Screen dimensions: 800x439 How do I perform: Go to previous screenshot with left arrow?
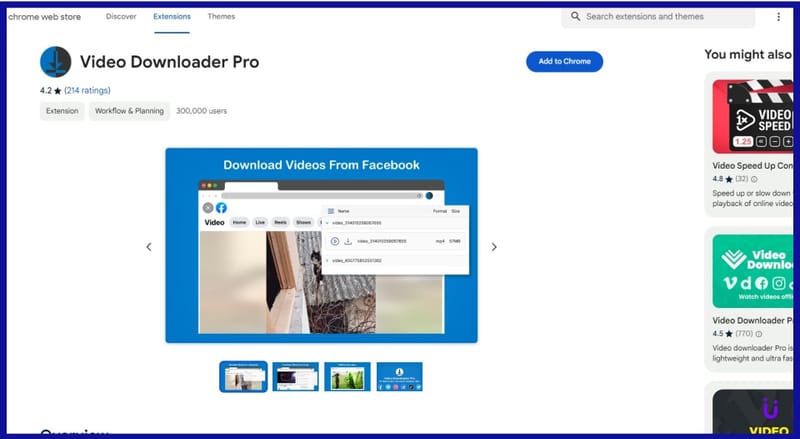coord(149,247)
